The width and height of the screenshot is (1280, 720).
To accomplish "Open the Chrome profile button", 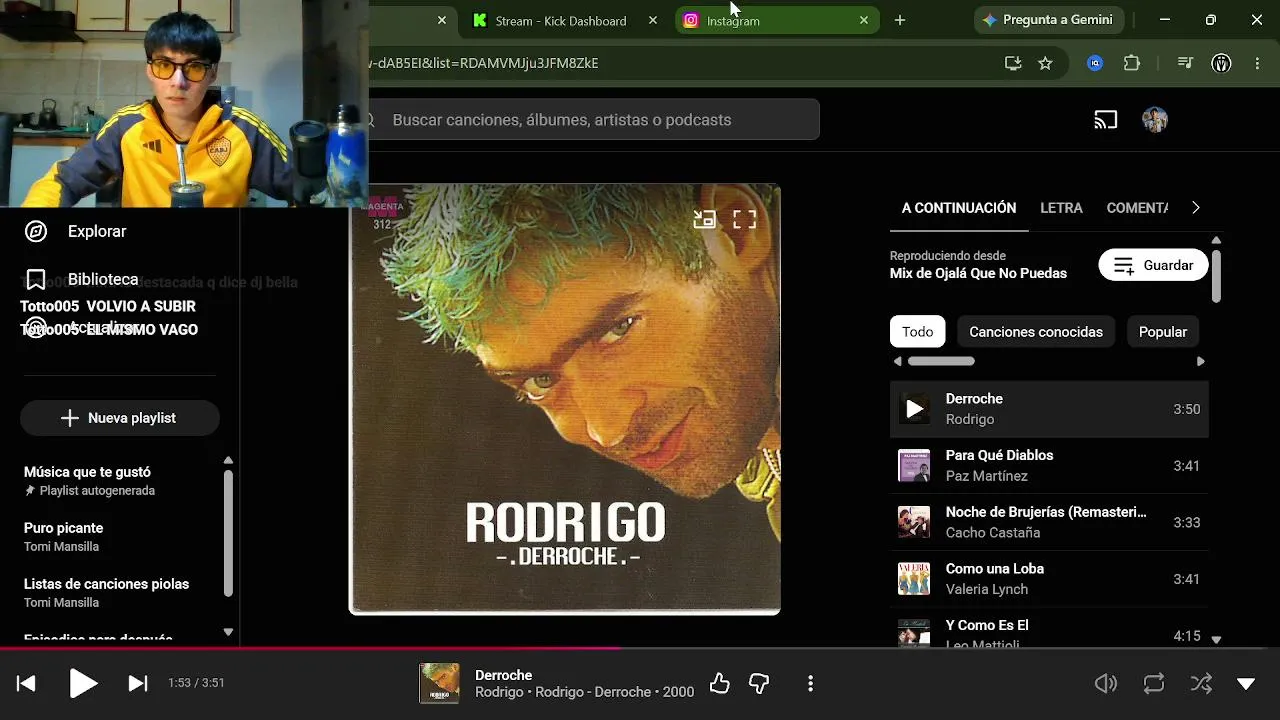I will 1221,63.
